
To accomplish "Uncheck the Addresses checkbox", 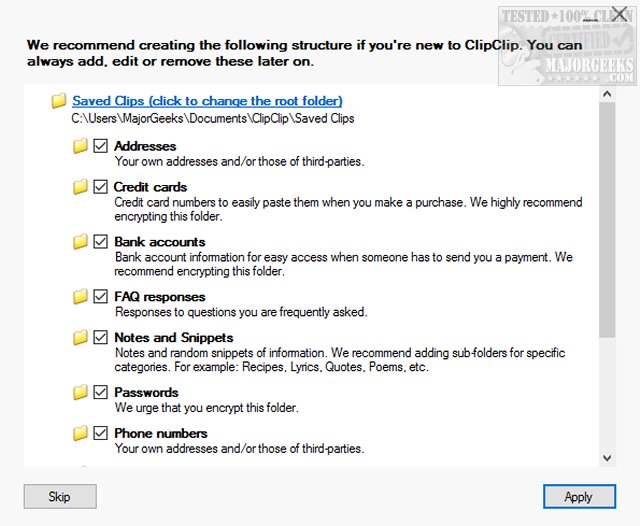I will 100,146.
